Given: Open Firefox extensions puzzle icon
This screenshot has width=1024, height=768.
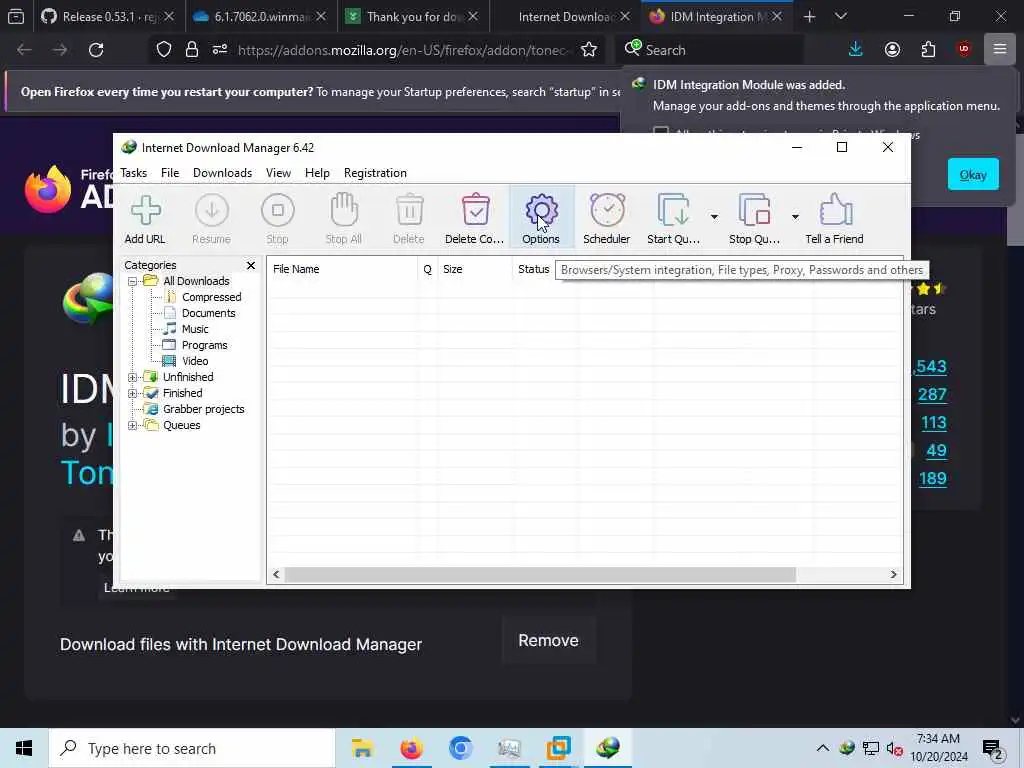Looking at the screenshot, I should (x=928, y=50).
